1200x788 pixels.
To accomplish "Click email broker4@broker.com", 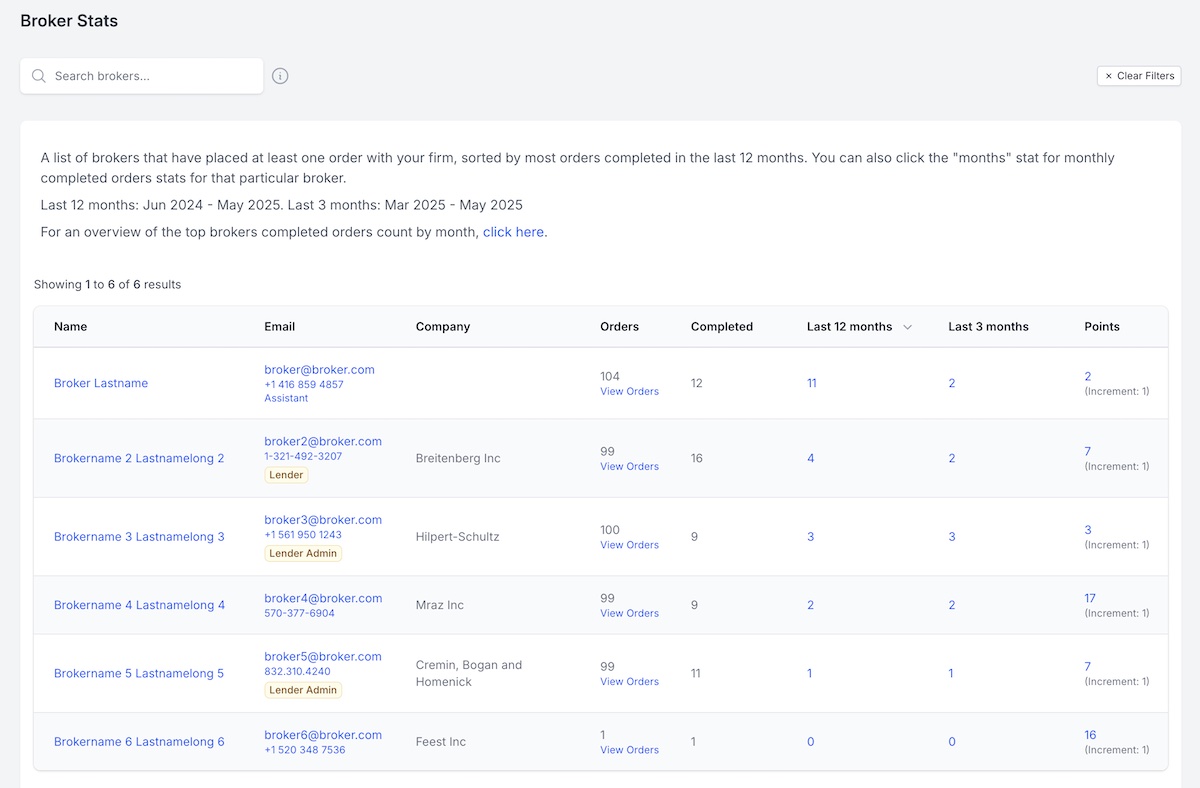I will [323, 598].
